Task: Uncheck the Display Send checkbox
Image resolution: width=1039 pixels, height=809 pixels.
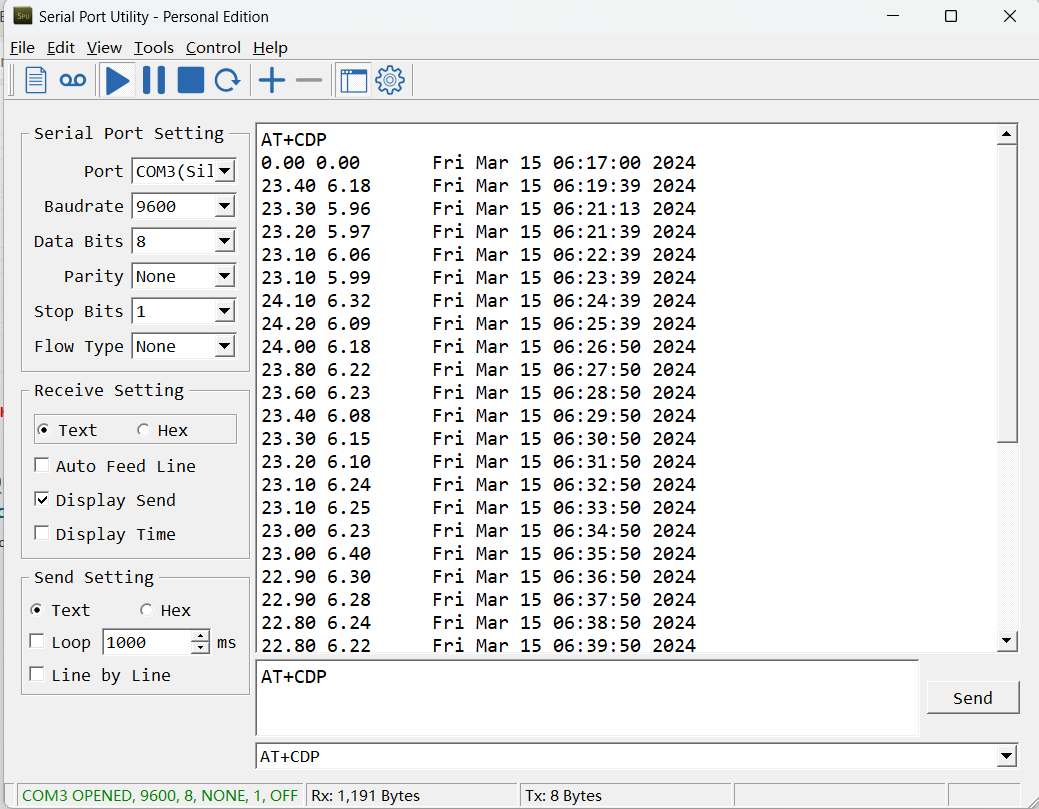Action: click(42, 500)
